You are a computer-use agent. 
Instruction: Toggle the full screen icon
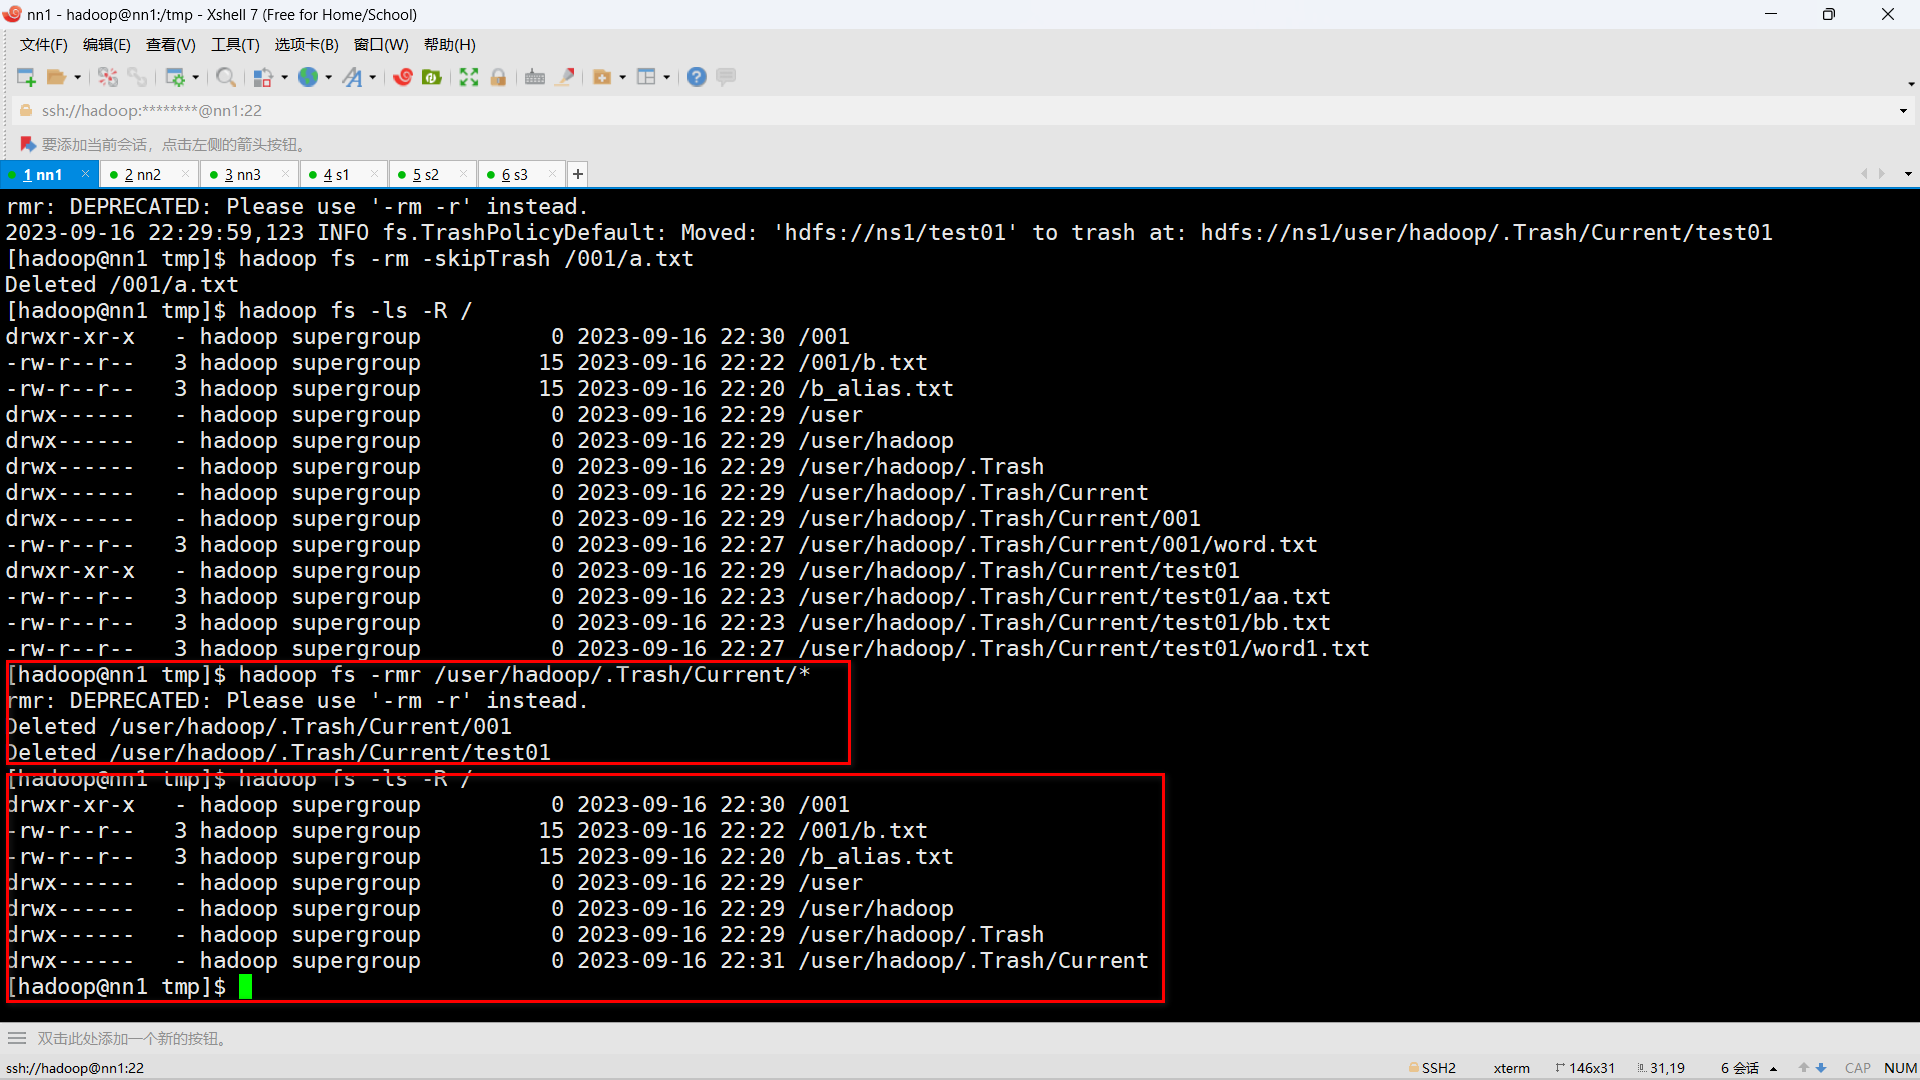click(x=469, y=77)
